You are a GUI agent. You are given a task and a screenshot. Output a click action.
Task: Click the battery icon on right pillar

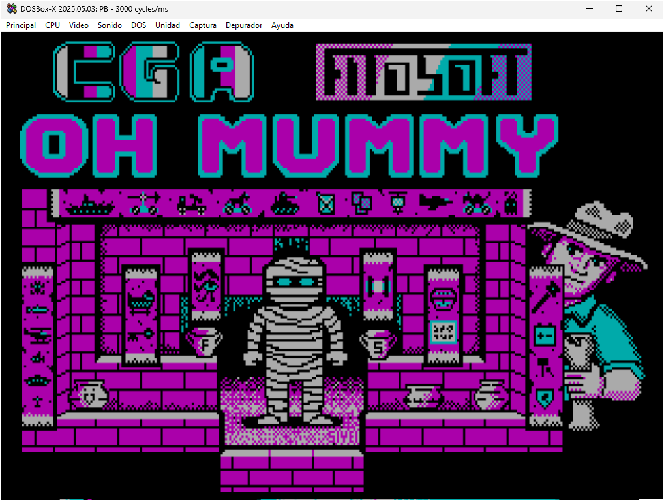click(x=545, y=336)
